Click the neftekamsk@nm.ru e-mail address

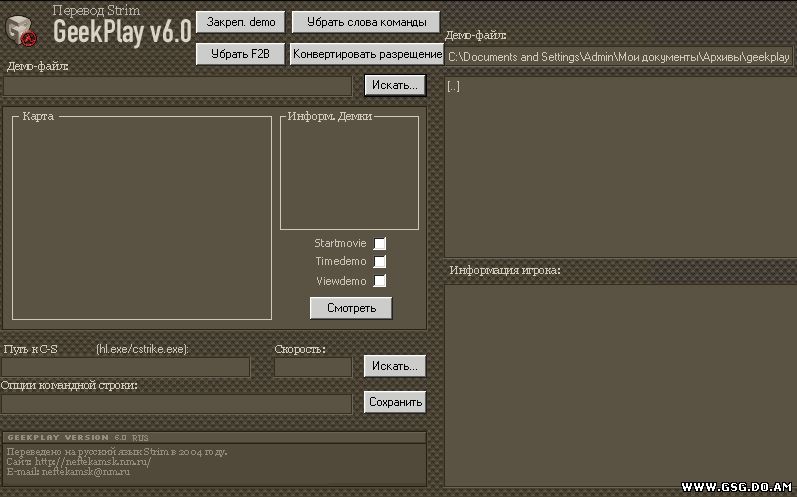click(x=85, y=472)
